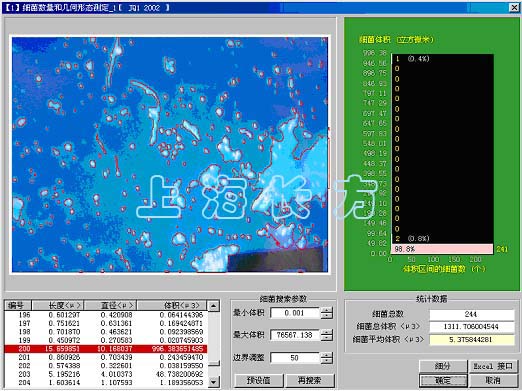Click the 边界调整 value field
Viewport: 522px width, 391px height.
point(295,358)
